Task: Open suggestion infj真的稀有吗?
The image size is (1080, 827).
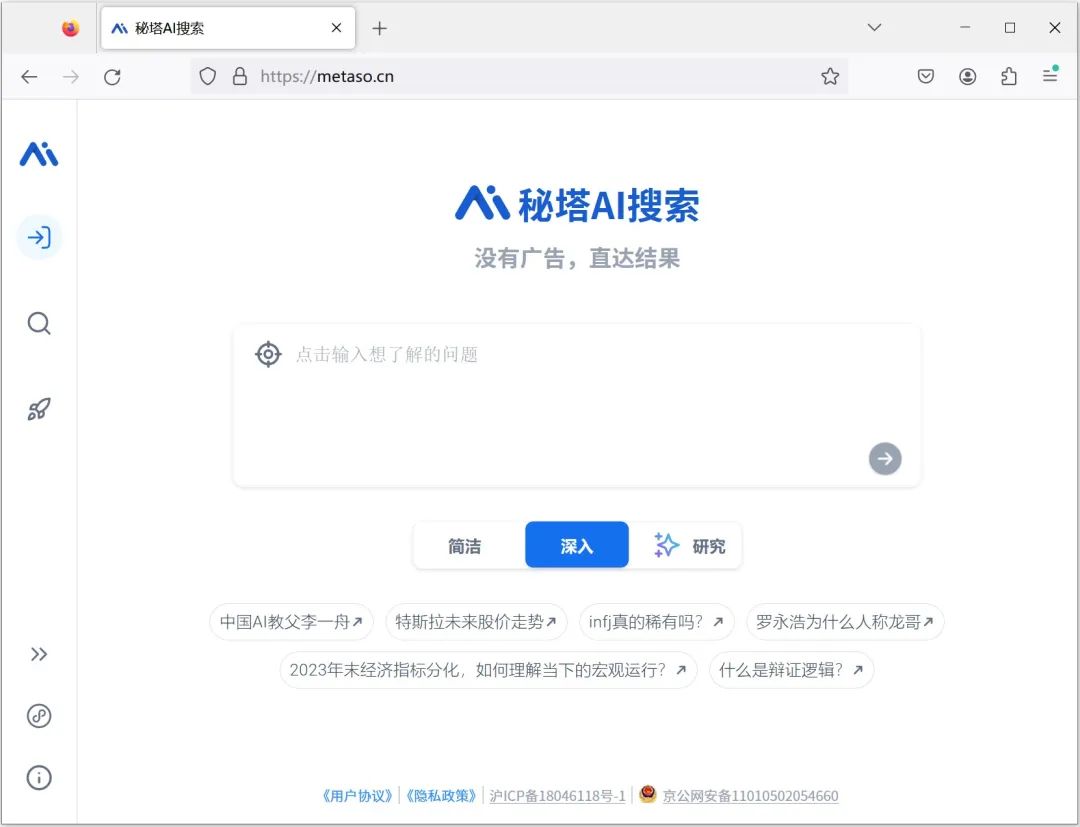Action: coord(656,622)
